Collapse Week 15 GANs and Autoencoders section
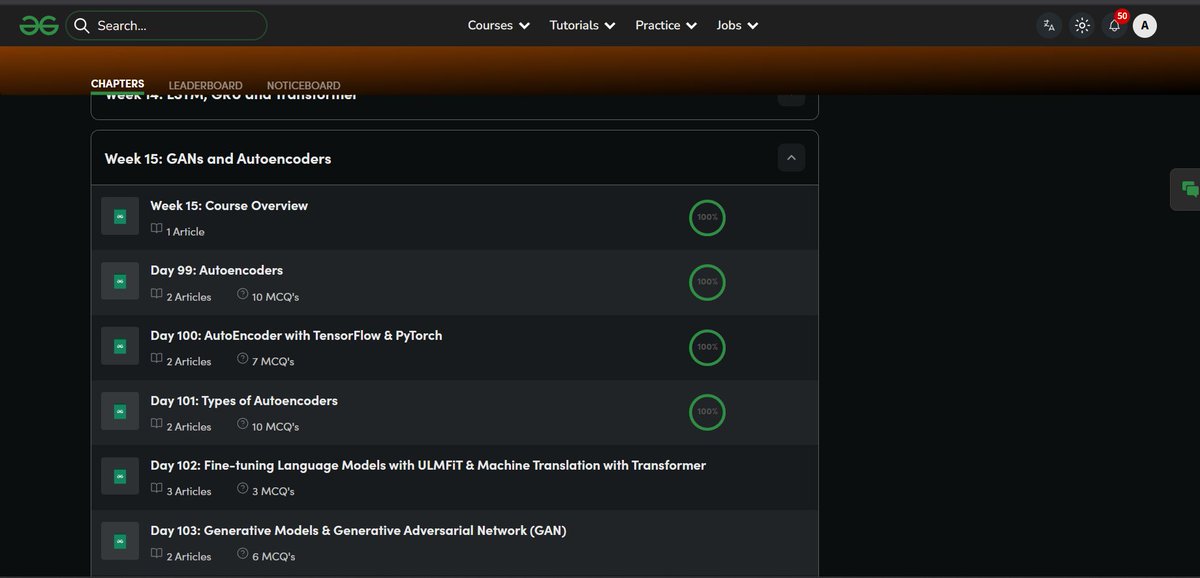1200x578 pixels. (x=791, y=158)
